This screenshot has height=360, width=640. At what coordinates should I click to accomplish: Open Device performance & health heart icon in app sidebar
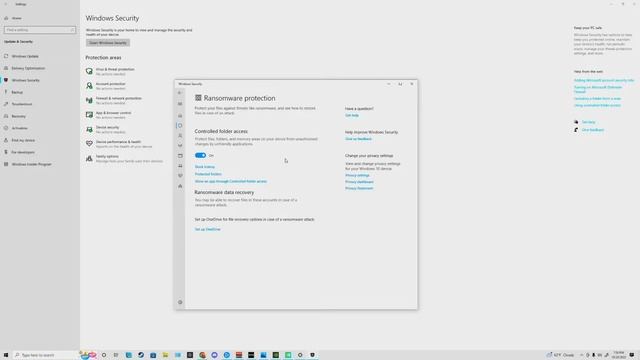coord(180,176)
